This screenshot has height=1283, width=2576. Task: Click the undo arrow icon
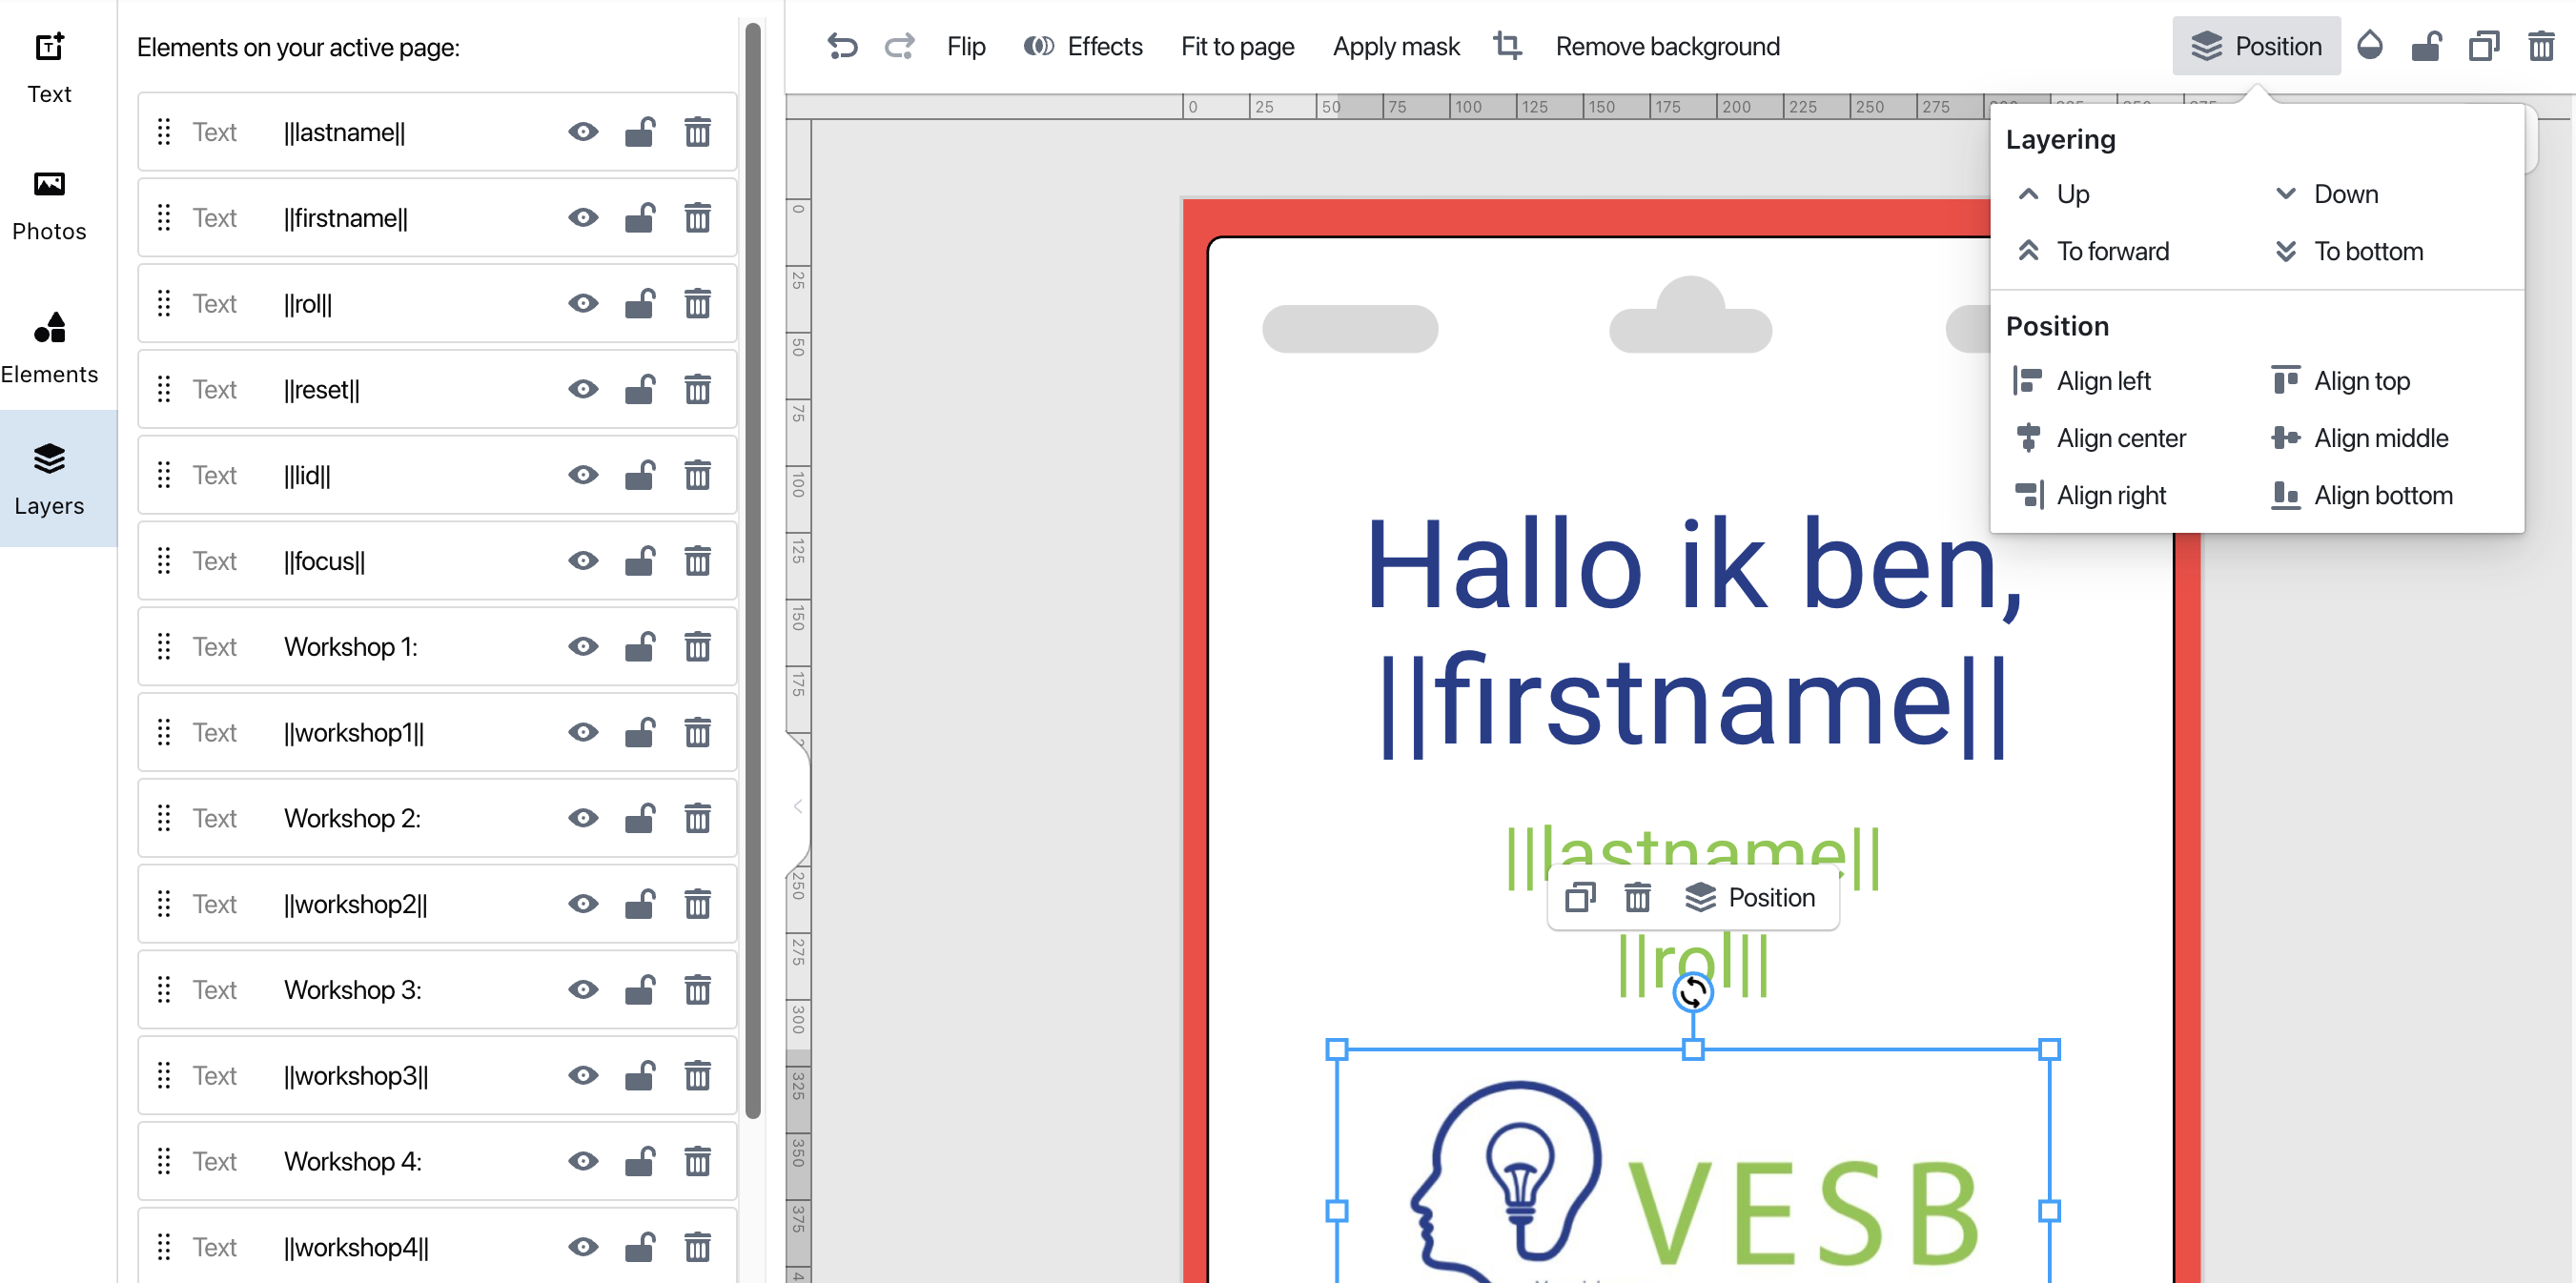point(842,46)
